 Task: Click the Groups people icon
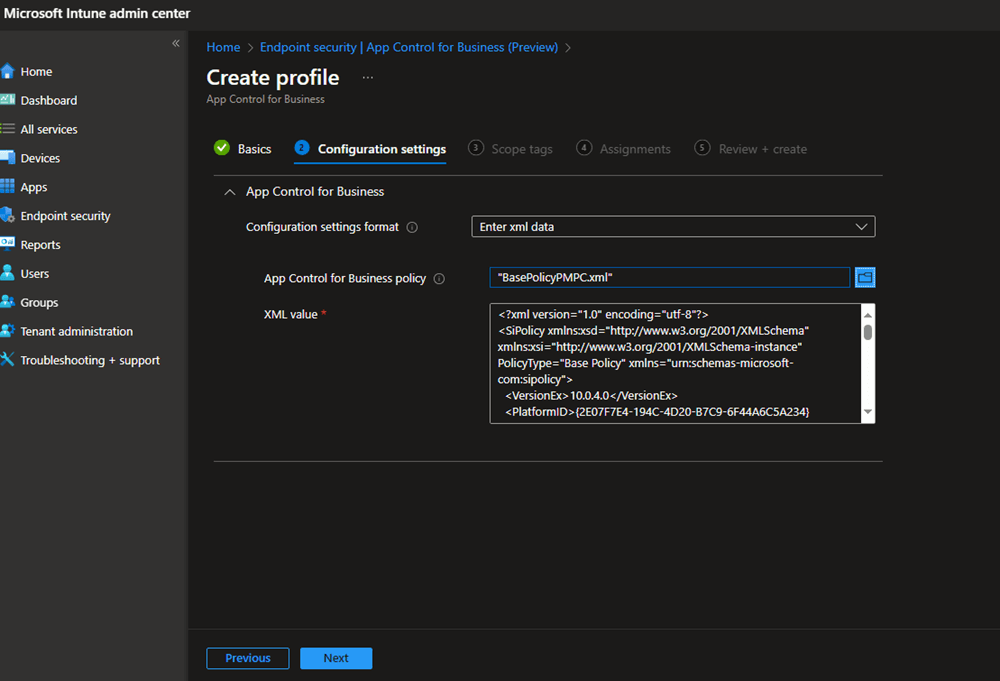pyautogui.click(x=7, y=302)
